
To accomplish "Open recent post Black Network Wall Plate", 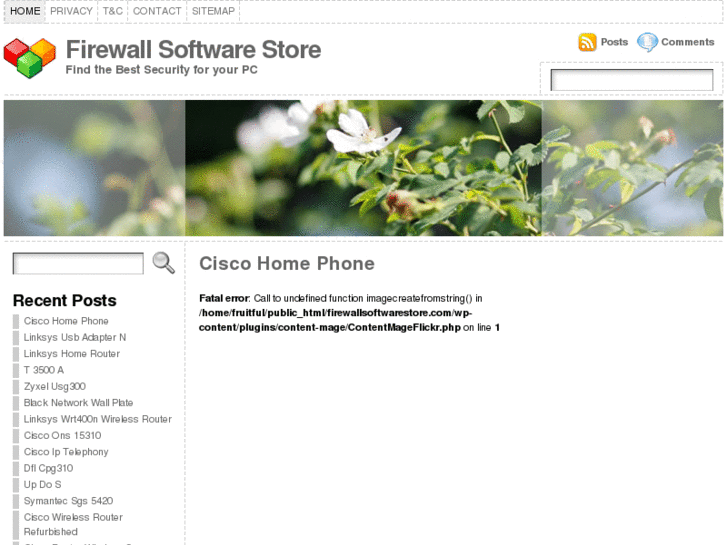I will (x=78, y=403).
